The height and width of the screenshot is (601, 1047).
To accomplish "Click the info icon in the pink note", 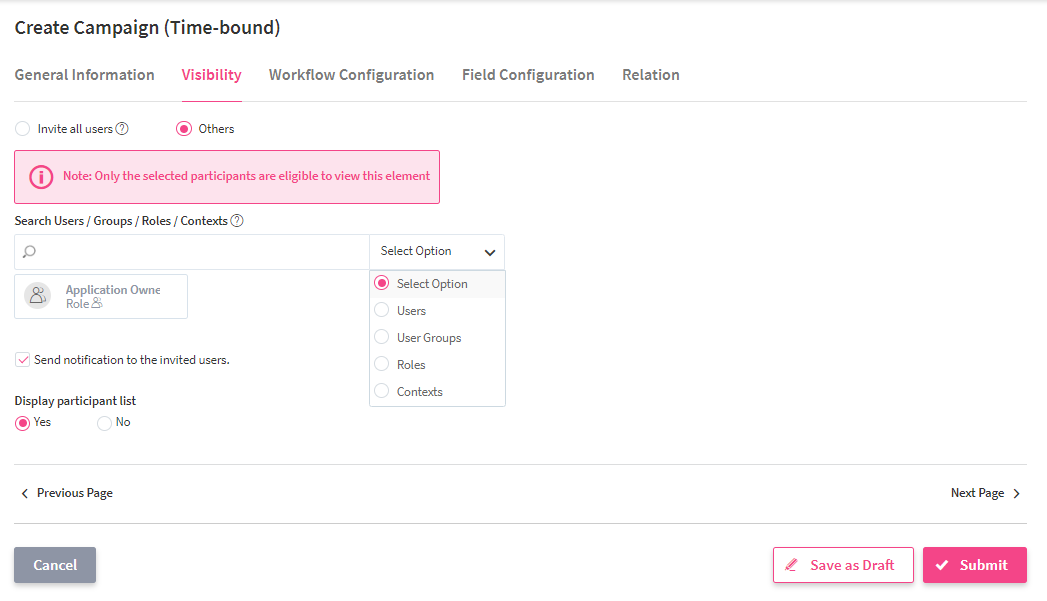I will 40,177.
